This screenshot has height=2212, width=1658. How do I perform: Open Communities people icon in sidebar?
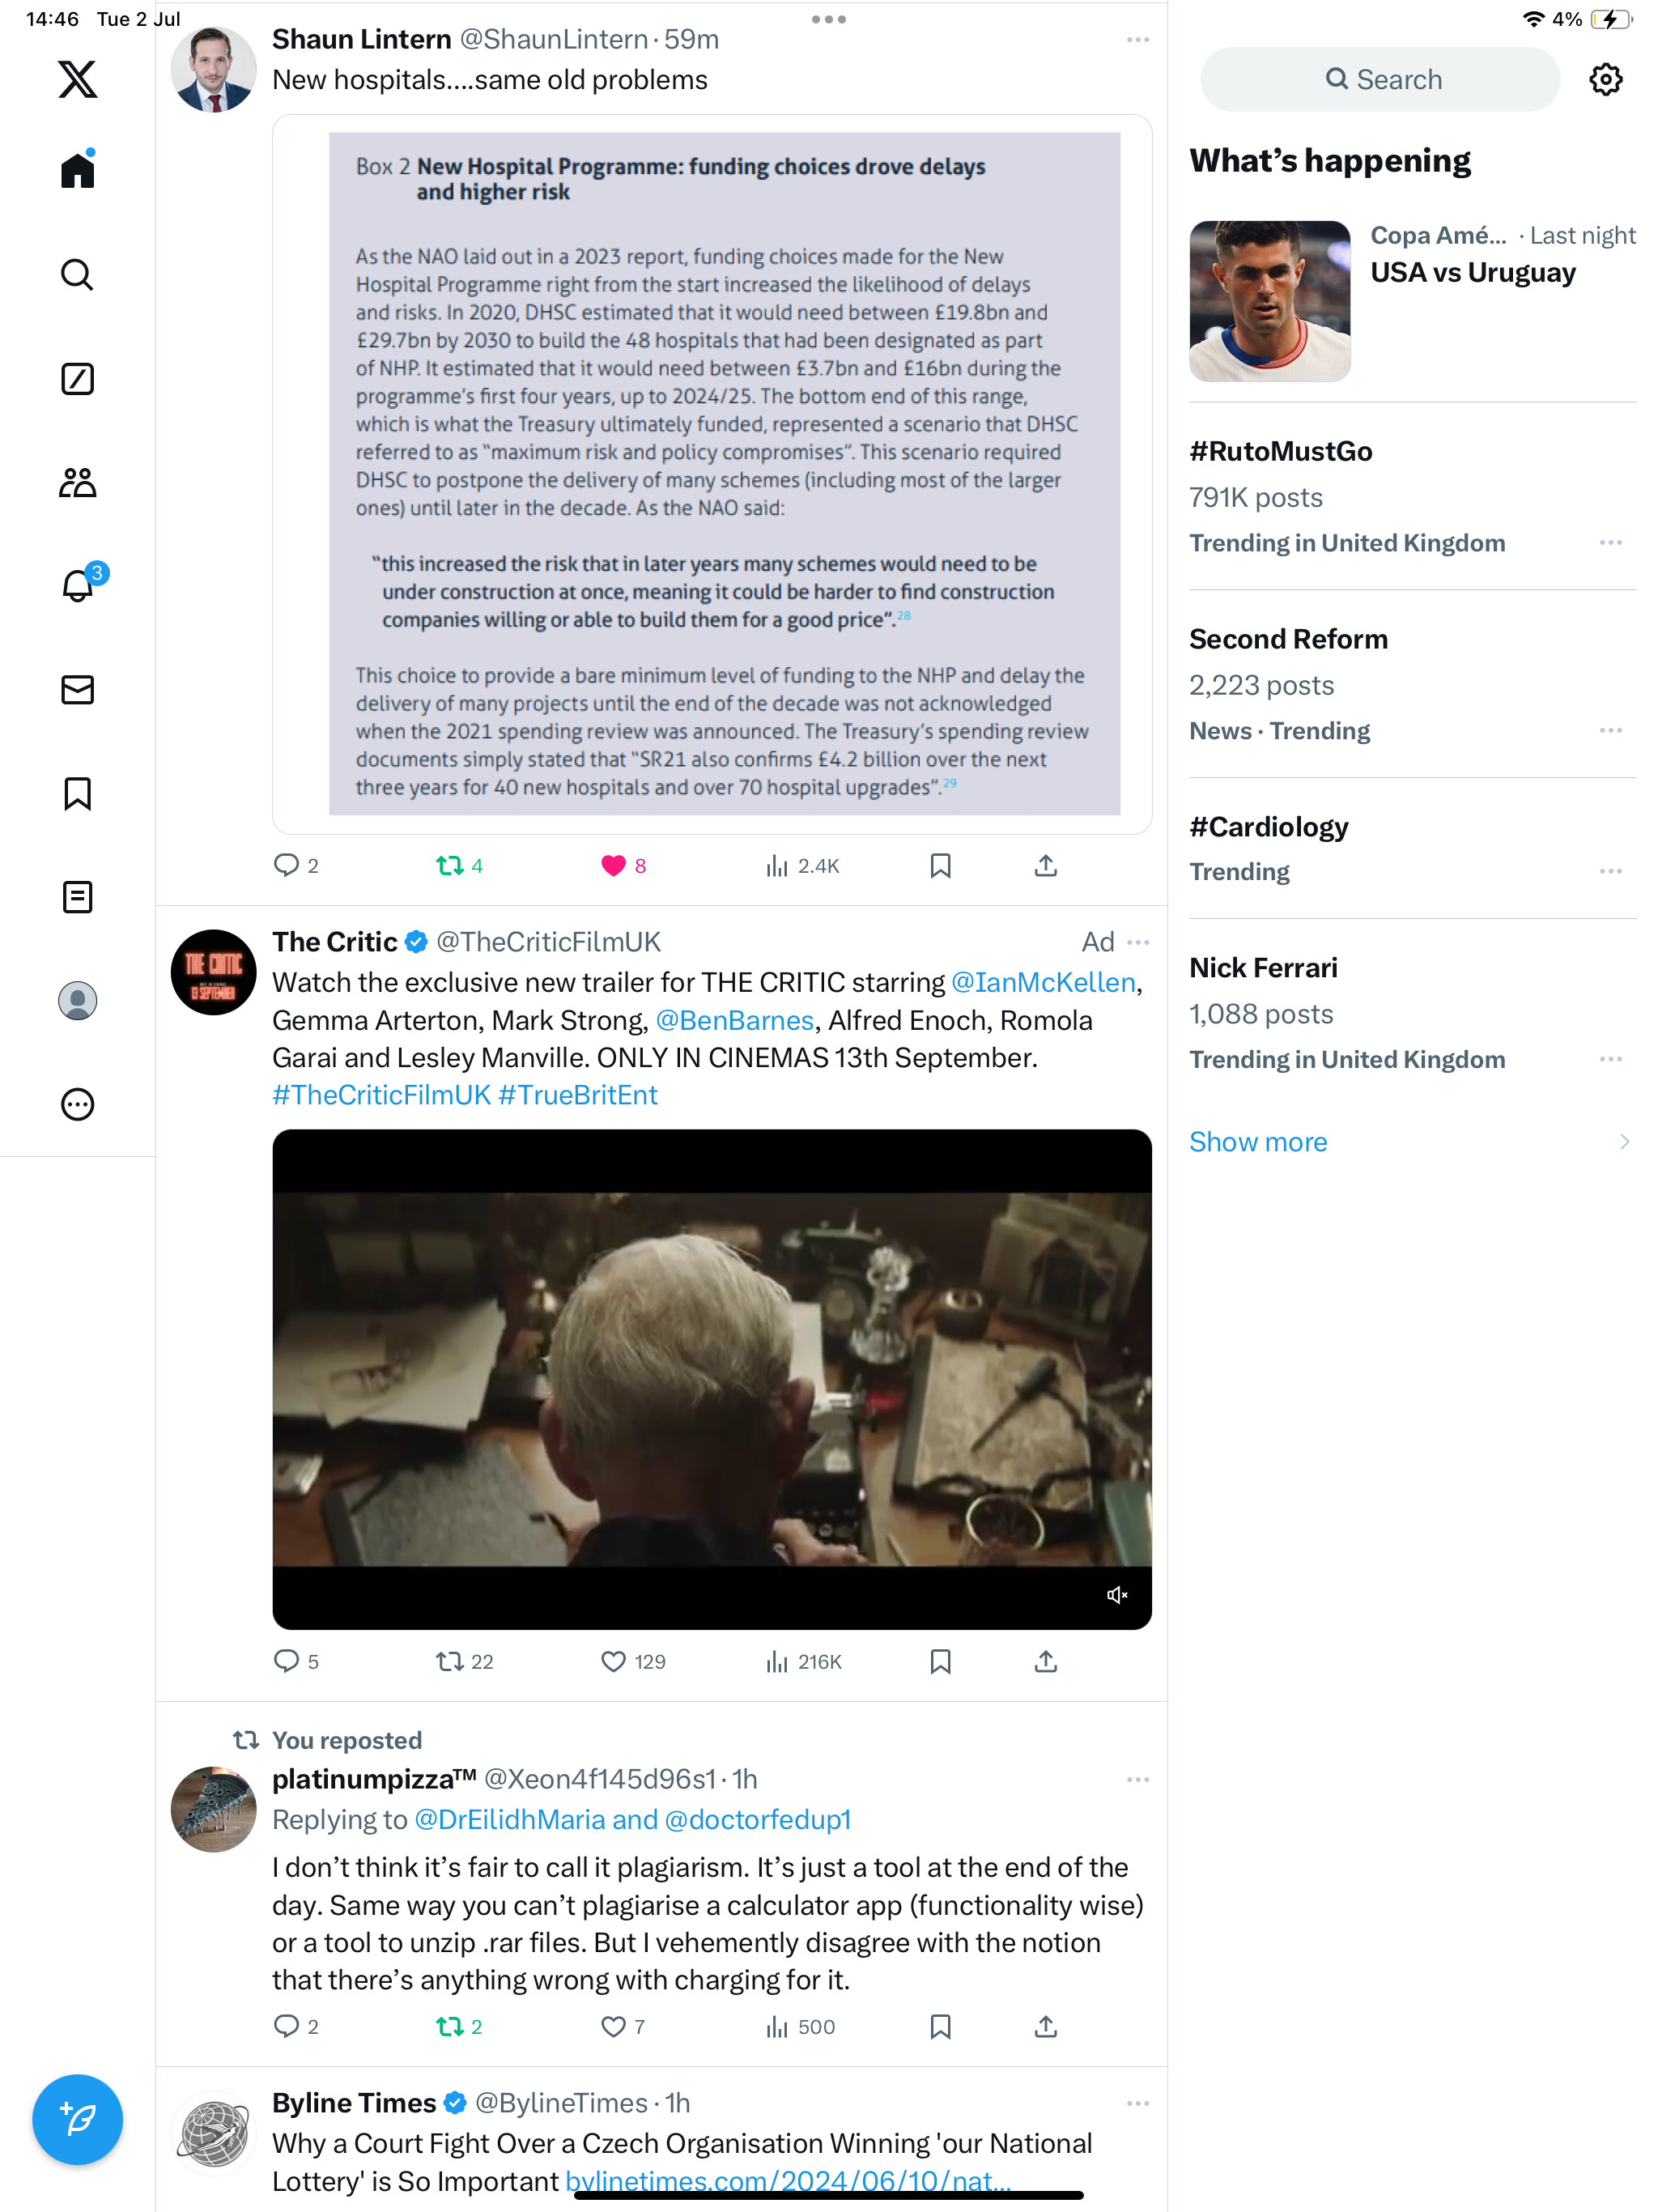point(78,483)
